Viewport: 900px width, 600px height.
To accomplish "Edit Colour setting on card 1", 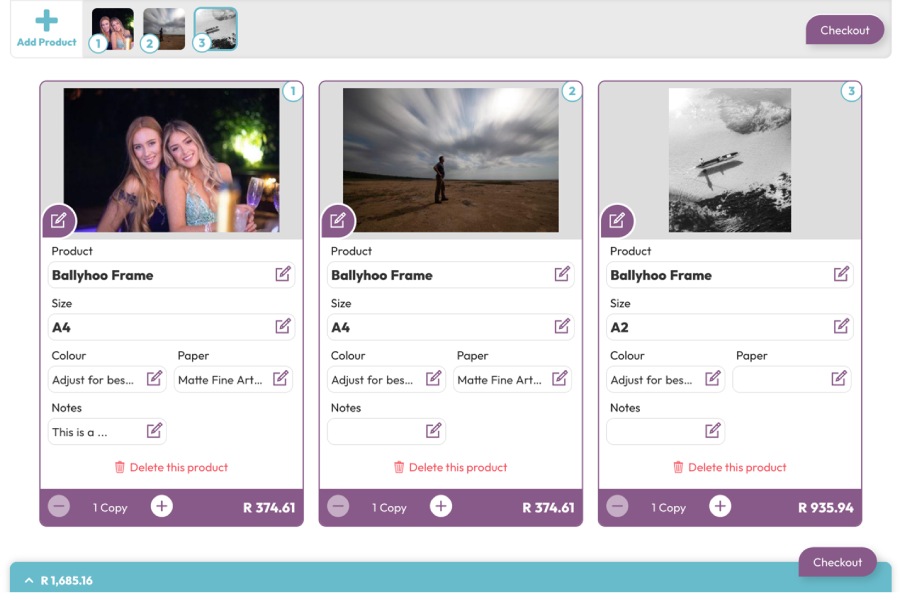I will pyautogui.click(x=154, y=378).
